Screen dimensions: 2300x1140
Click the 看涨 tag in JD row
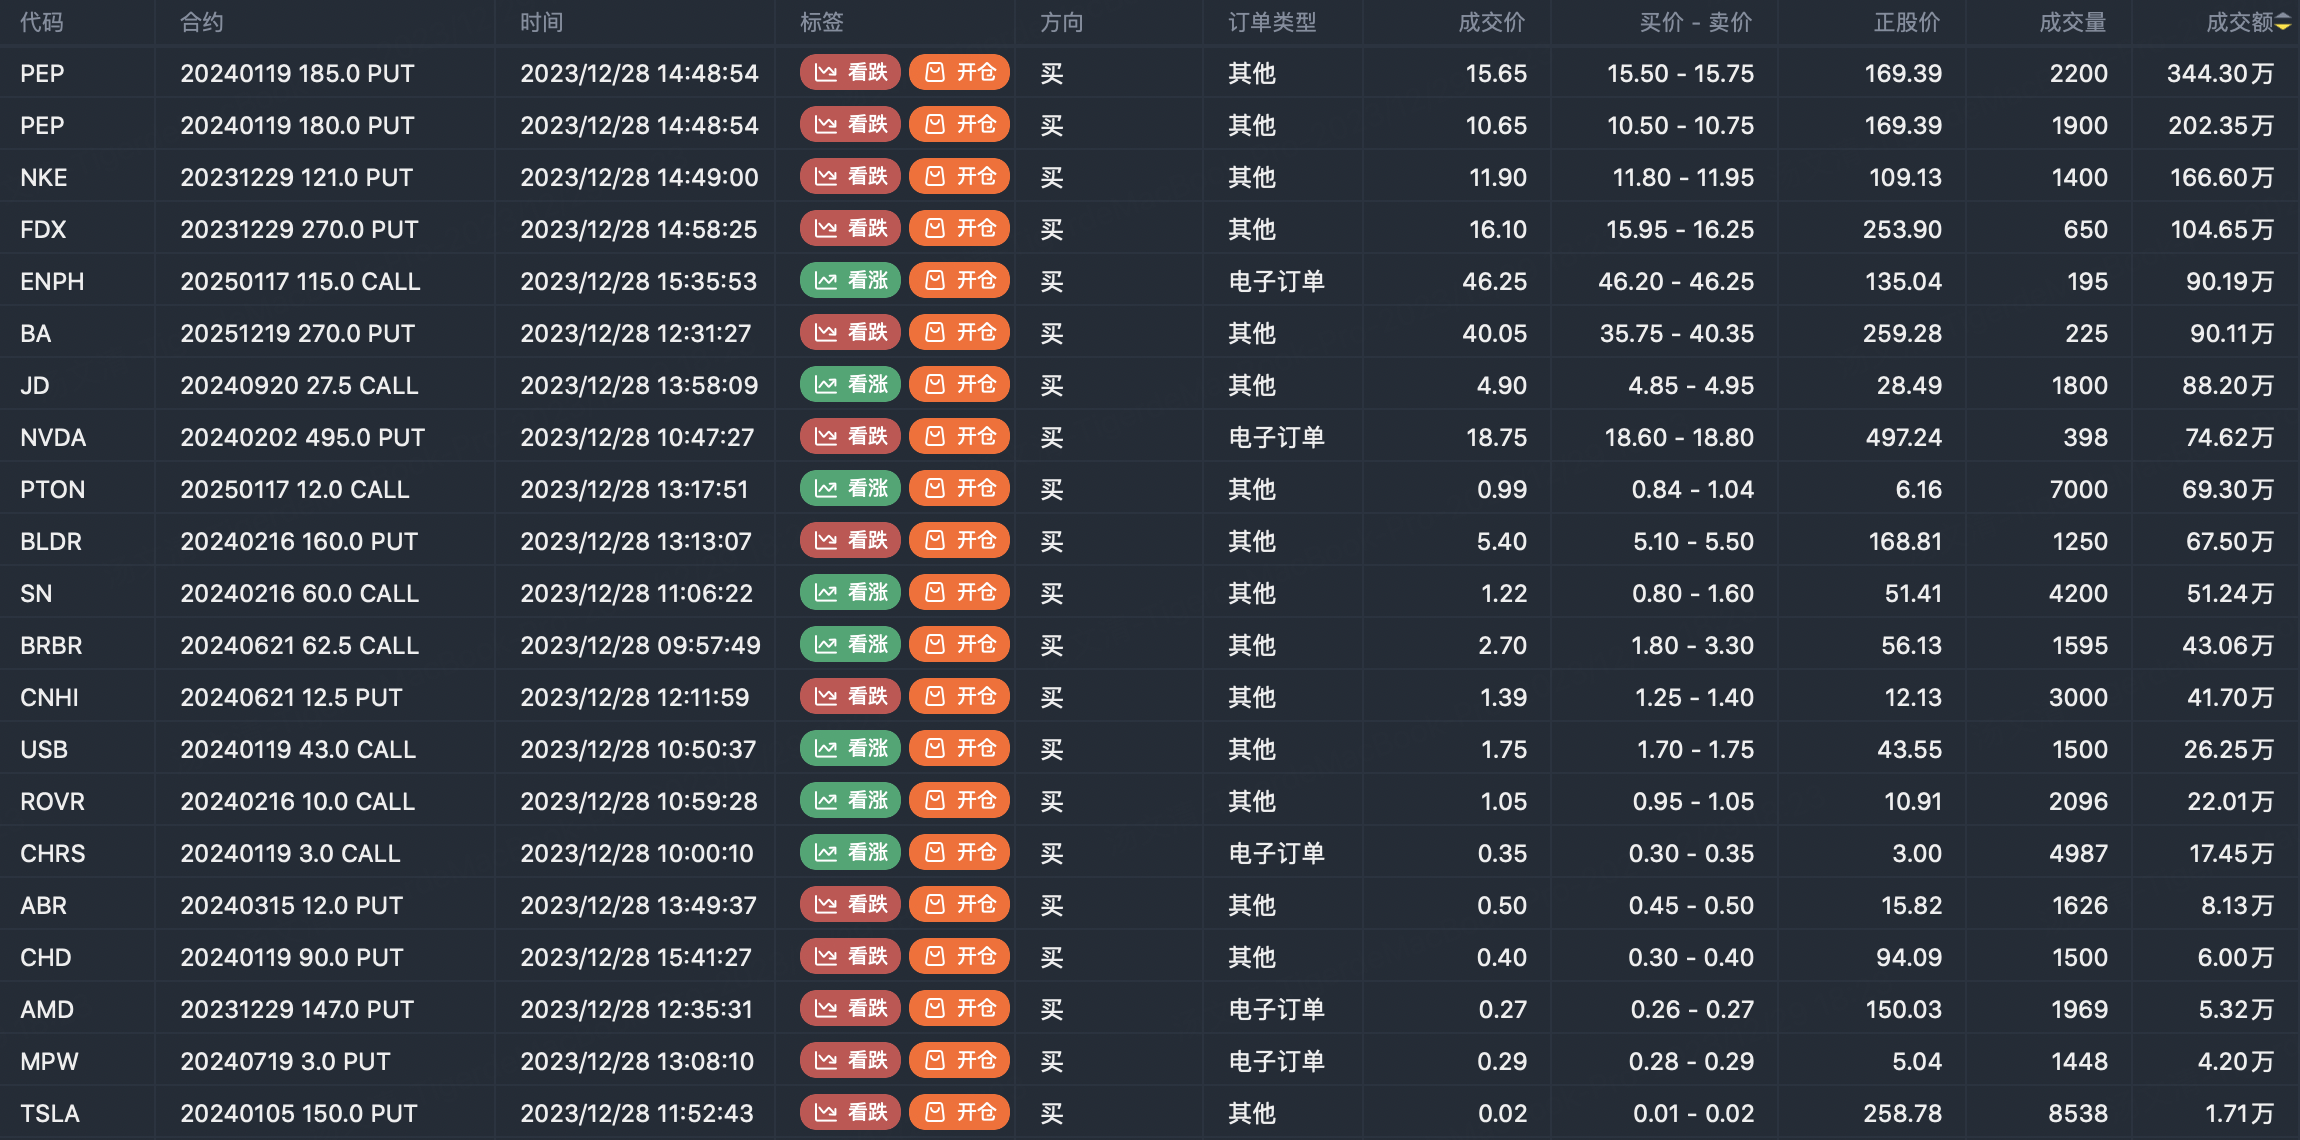pos(850,385)
